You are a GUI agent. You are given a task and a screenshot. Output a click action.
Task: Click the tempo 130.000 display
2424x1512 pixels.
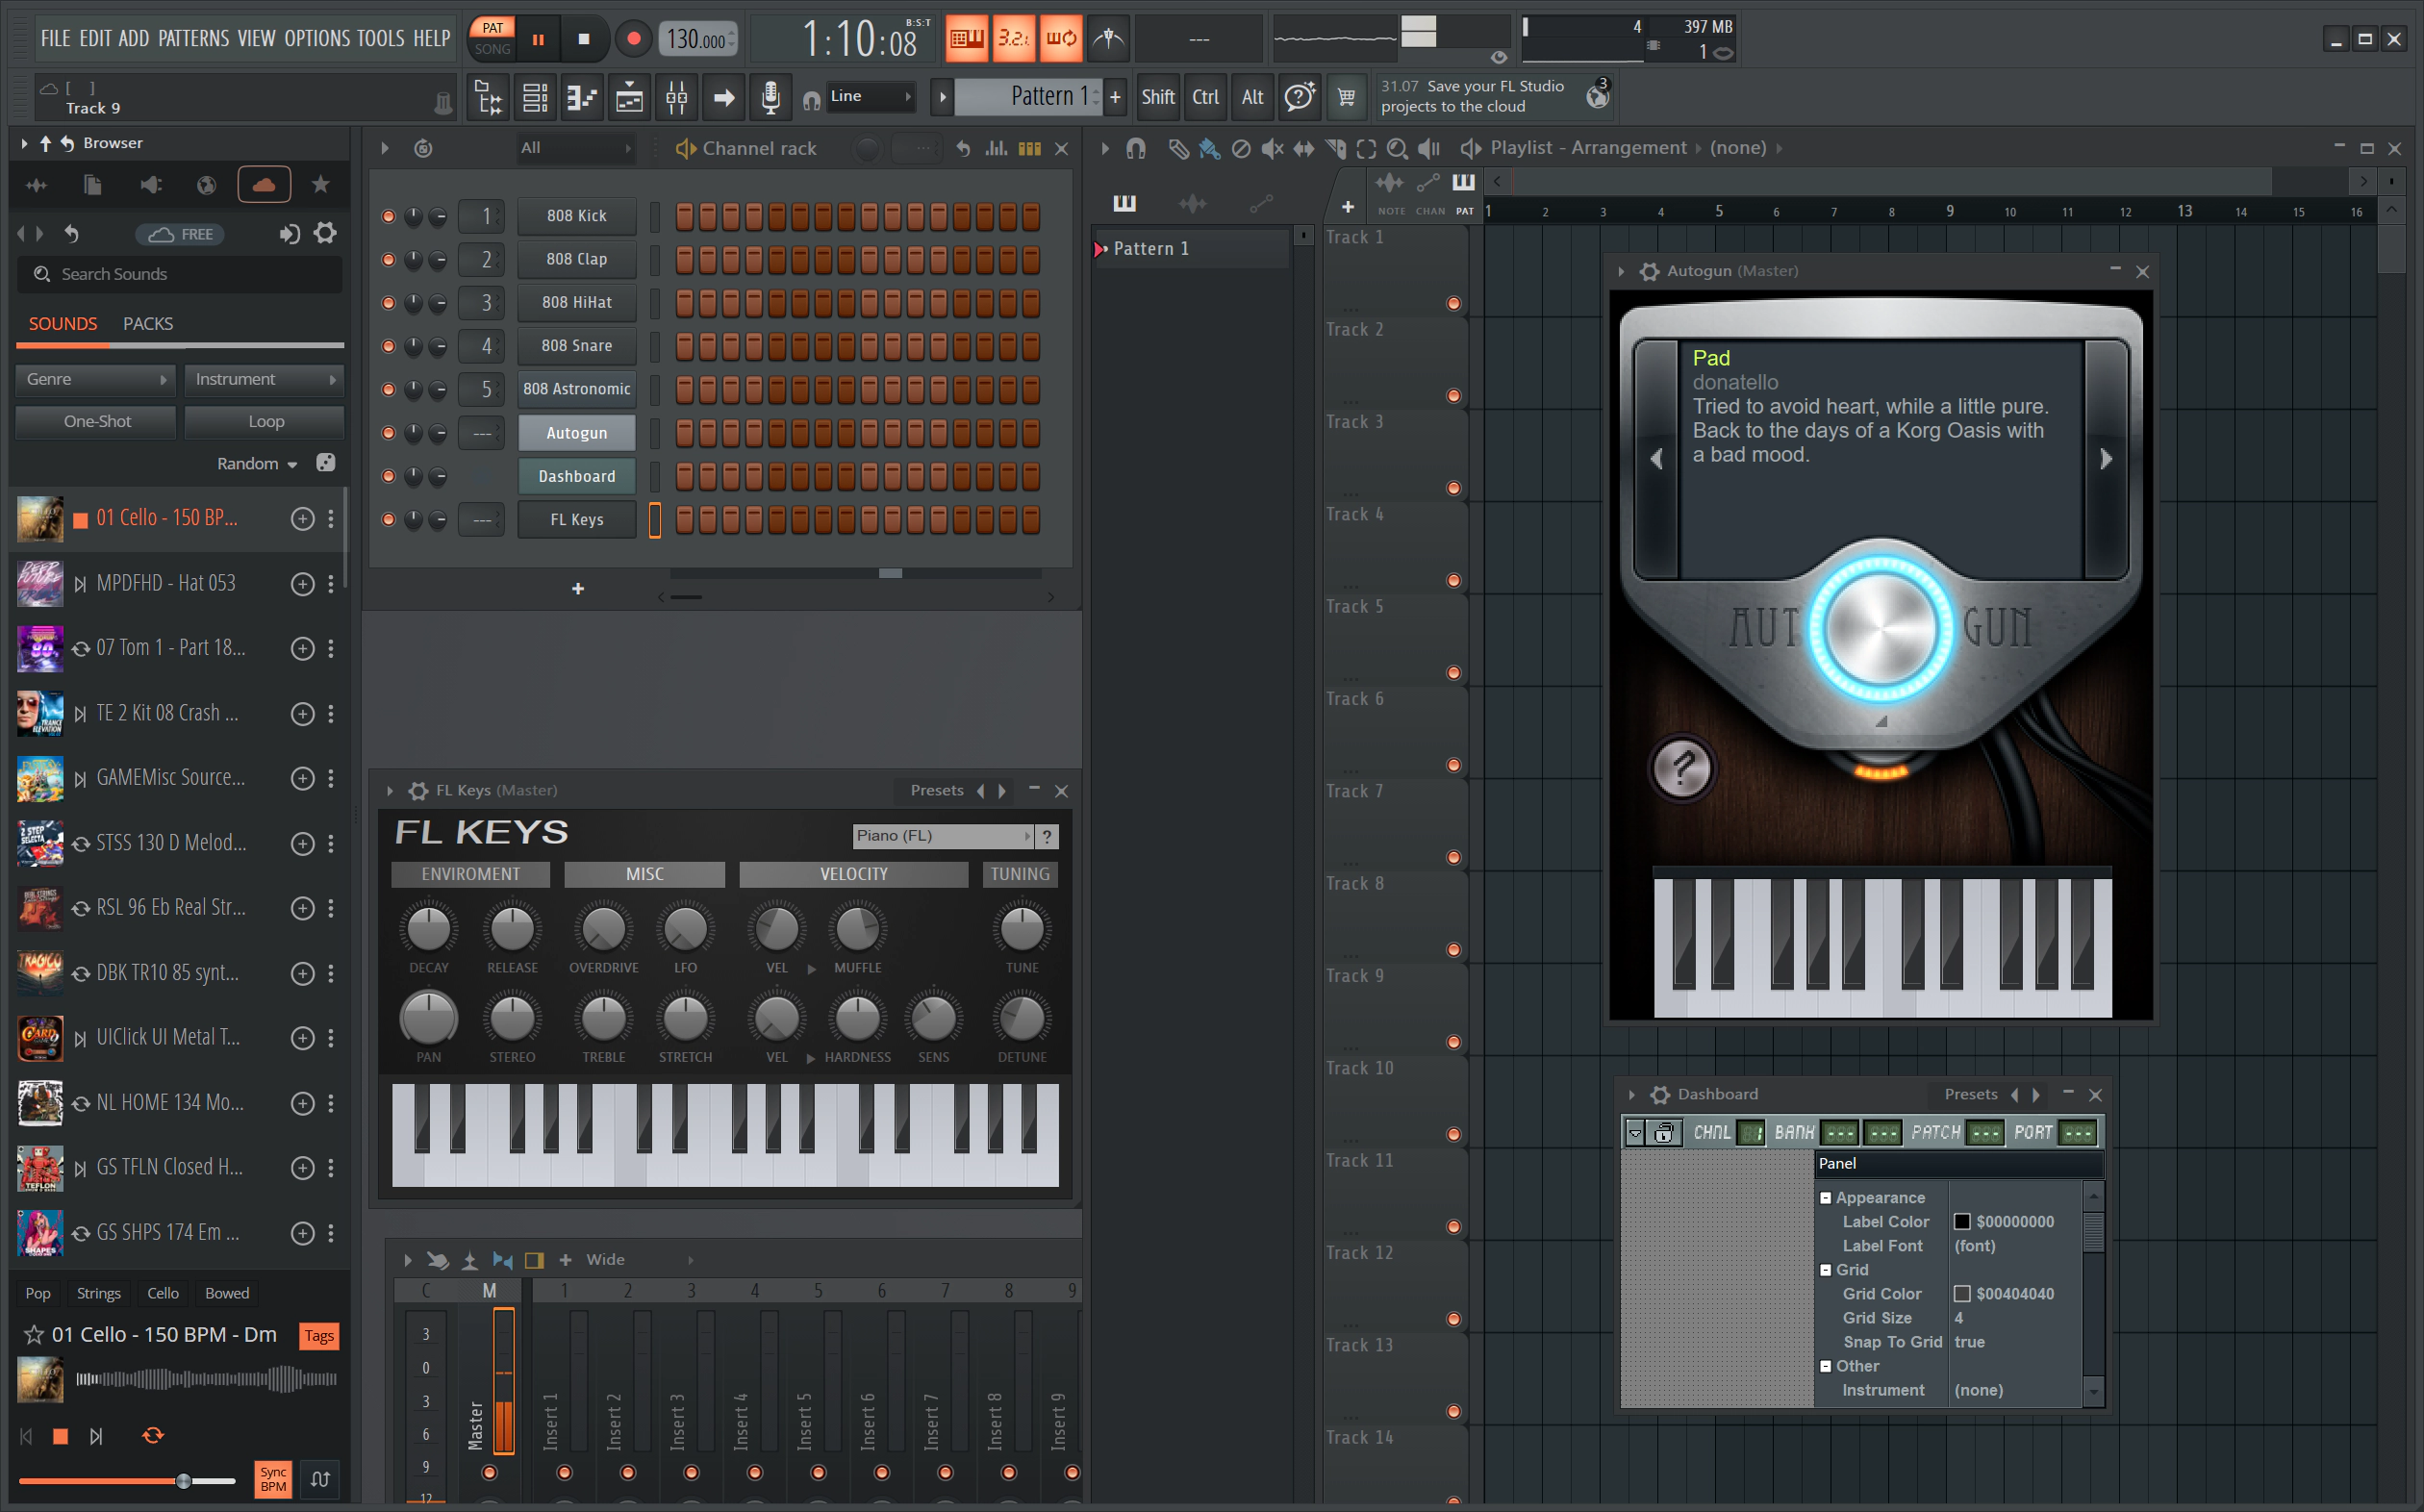(x=698, y=39)
